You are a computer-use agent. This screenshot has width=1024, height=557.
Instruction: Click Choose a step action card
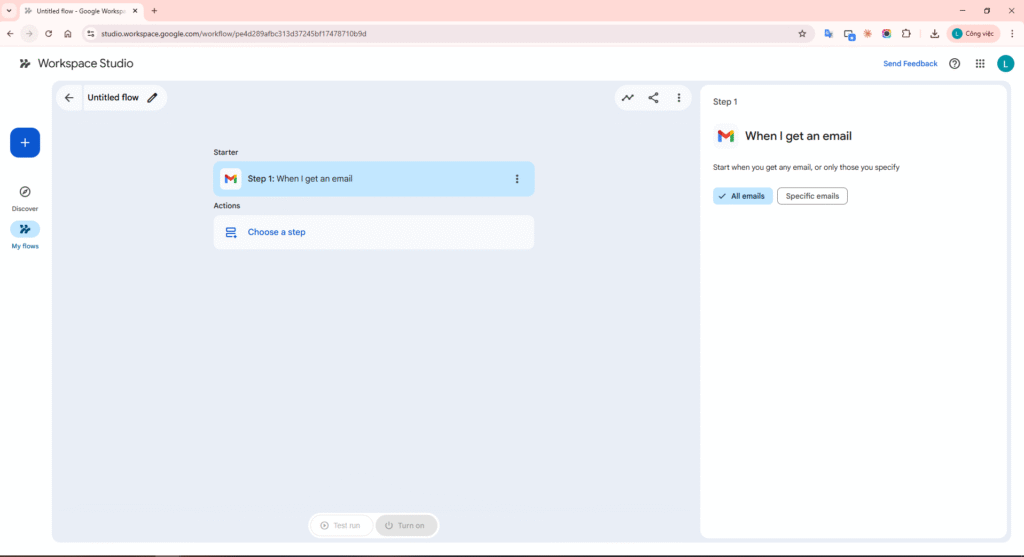[373, 232]
